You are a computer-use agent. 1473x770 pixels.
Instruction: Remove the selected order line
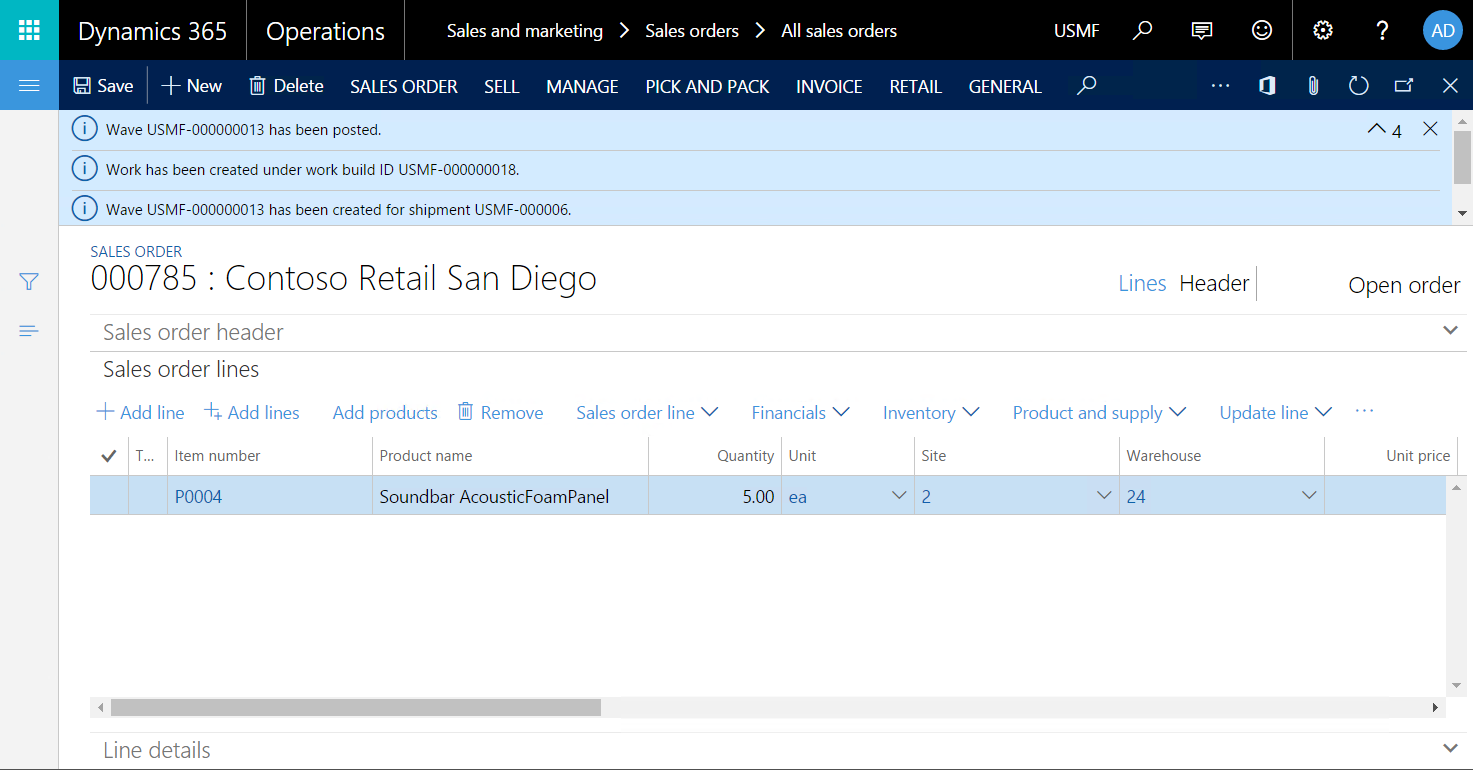click(500, 412)
